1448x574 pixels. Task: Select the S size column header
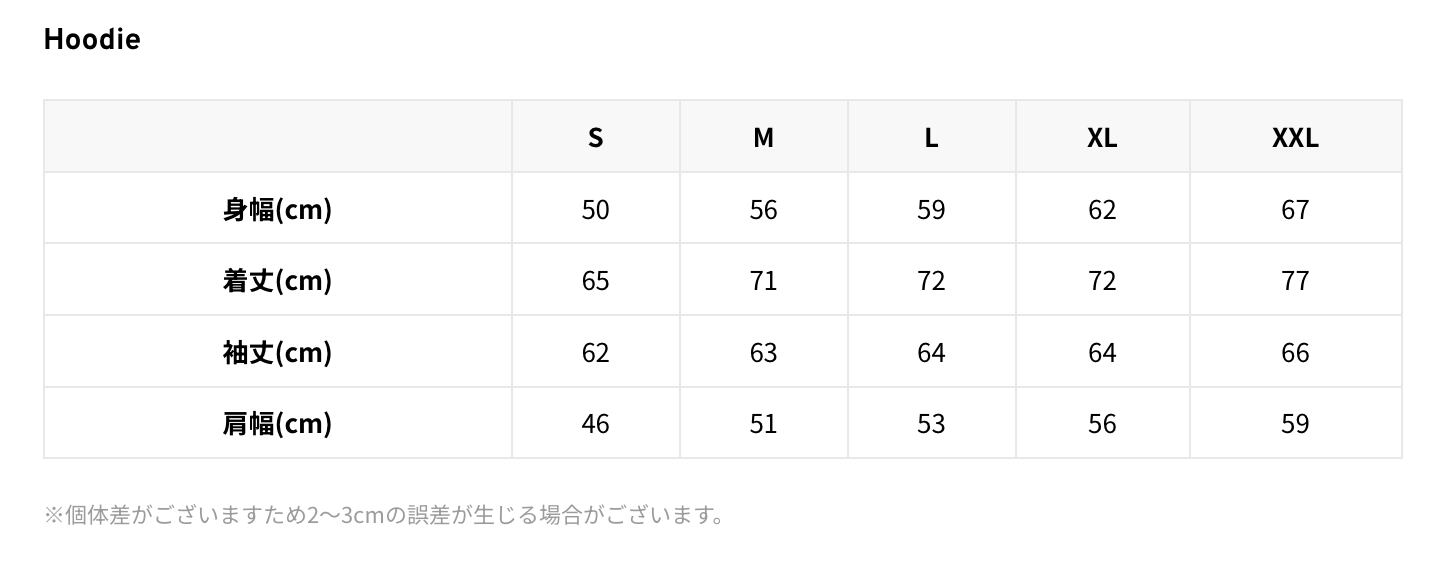click(595, 137)
